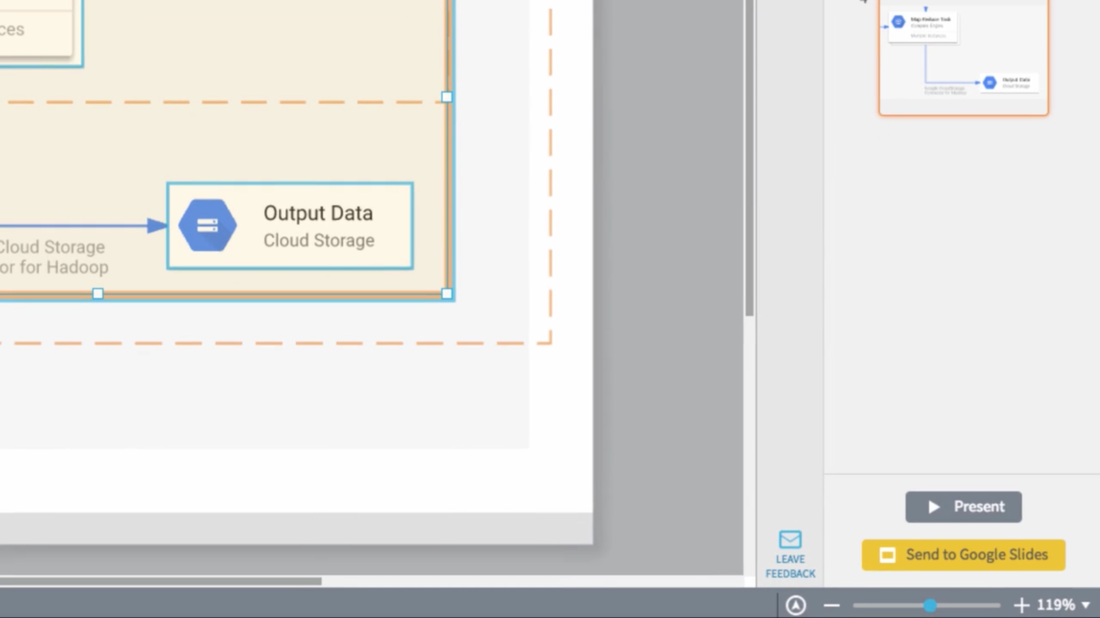The image size is (1100, 618).
Task: Click Send to Google Slides button
Action: pos(963,555)
